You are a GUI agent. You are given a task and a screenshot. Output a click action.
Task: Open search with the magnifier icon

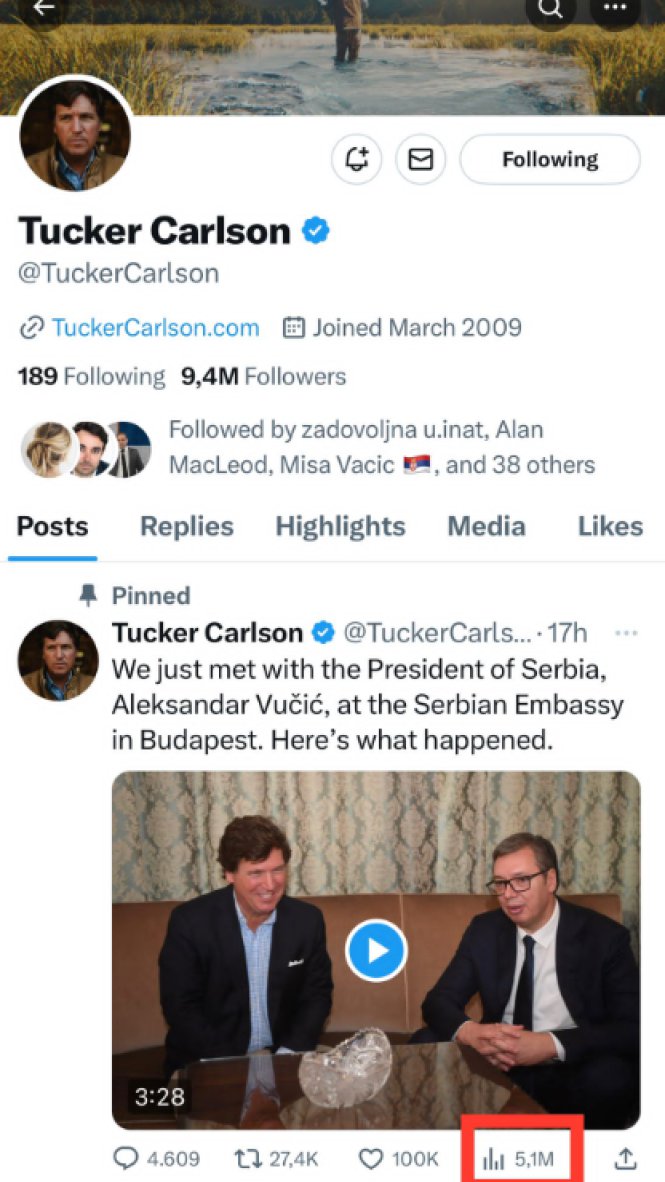tap(552, 8)
